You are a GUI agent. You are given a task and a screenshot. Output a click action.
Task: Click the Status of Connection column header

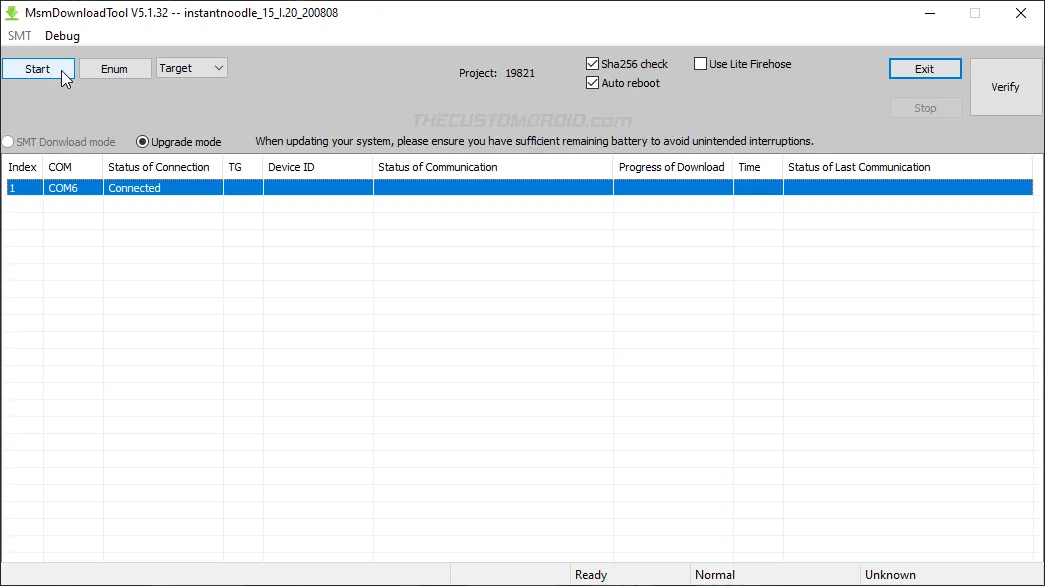tap(159, 167)
